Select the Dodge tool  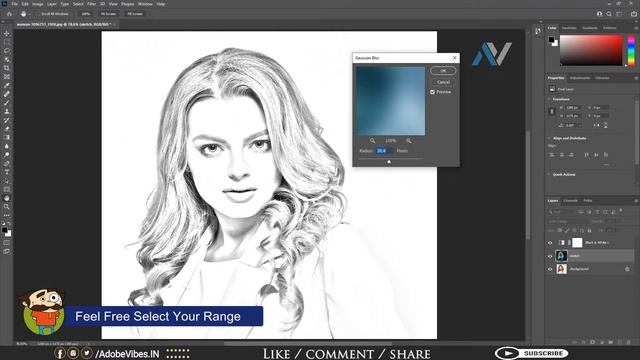click(x=7, y=155)
